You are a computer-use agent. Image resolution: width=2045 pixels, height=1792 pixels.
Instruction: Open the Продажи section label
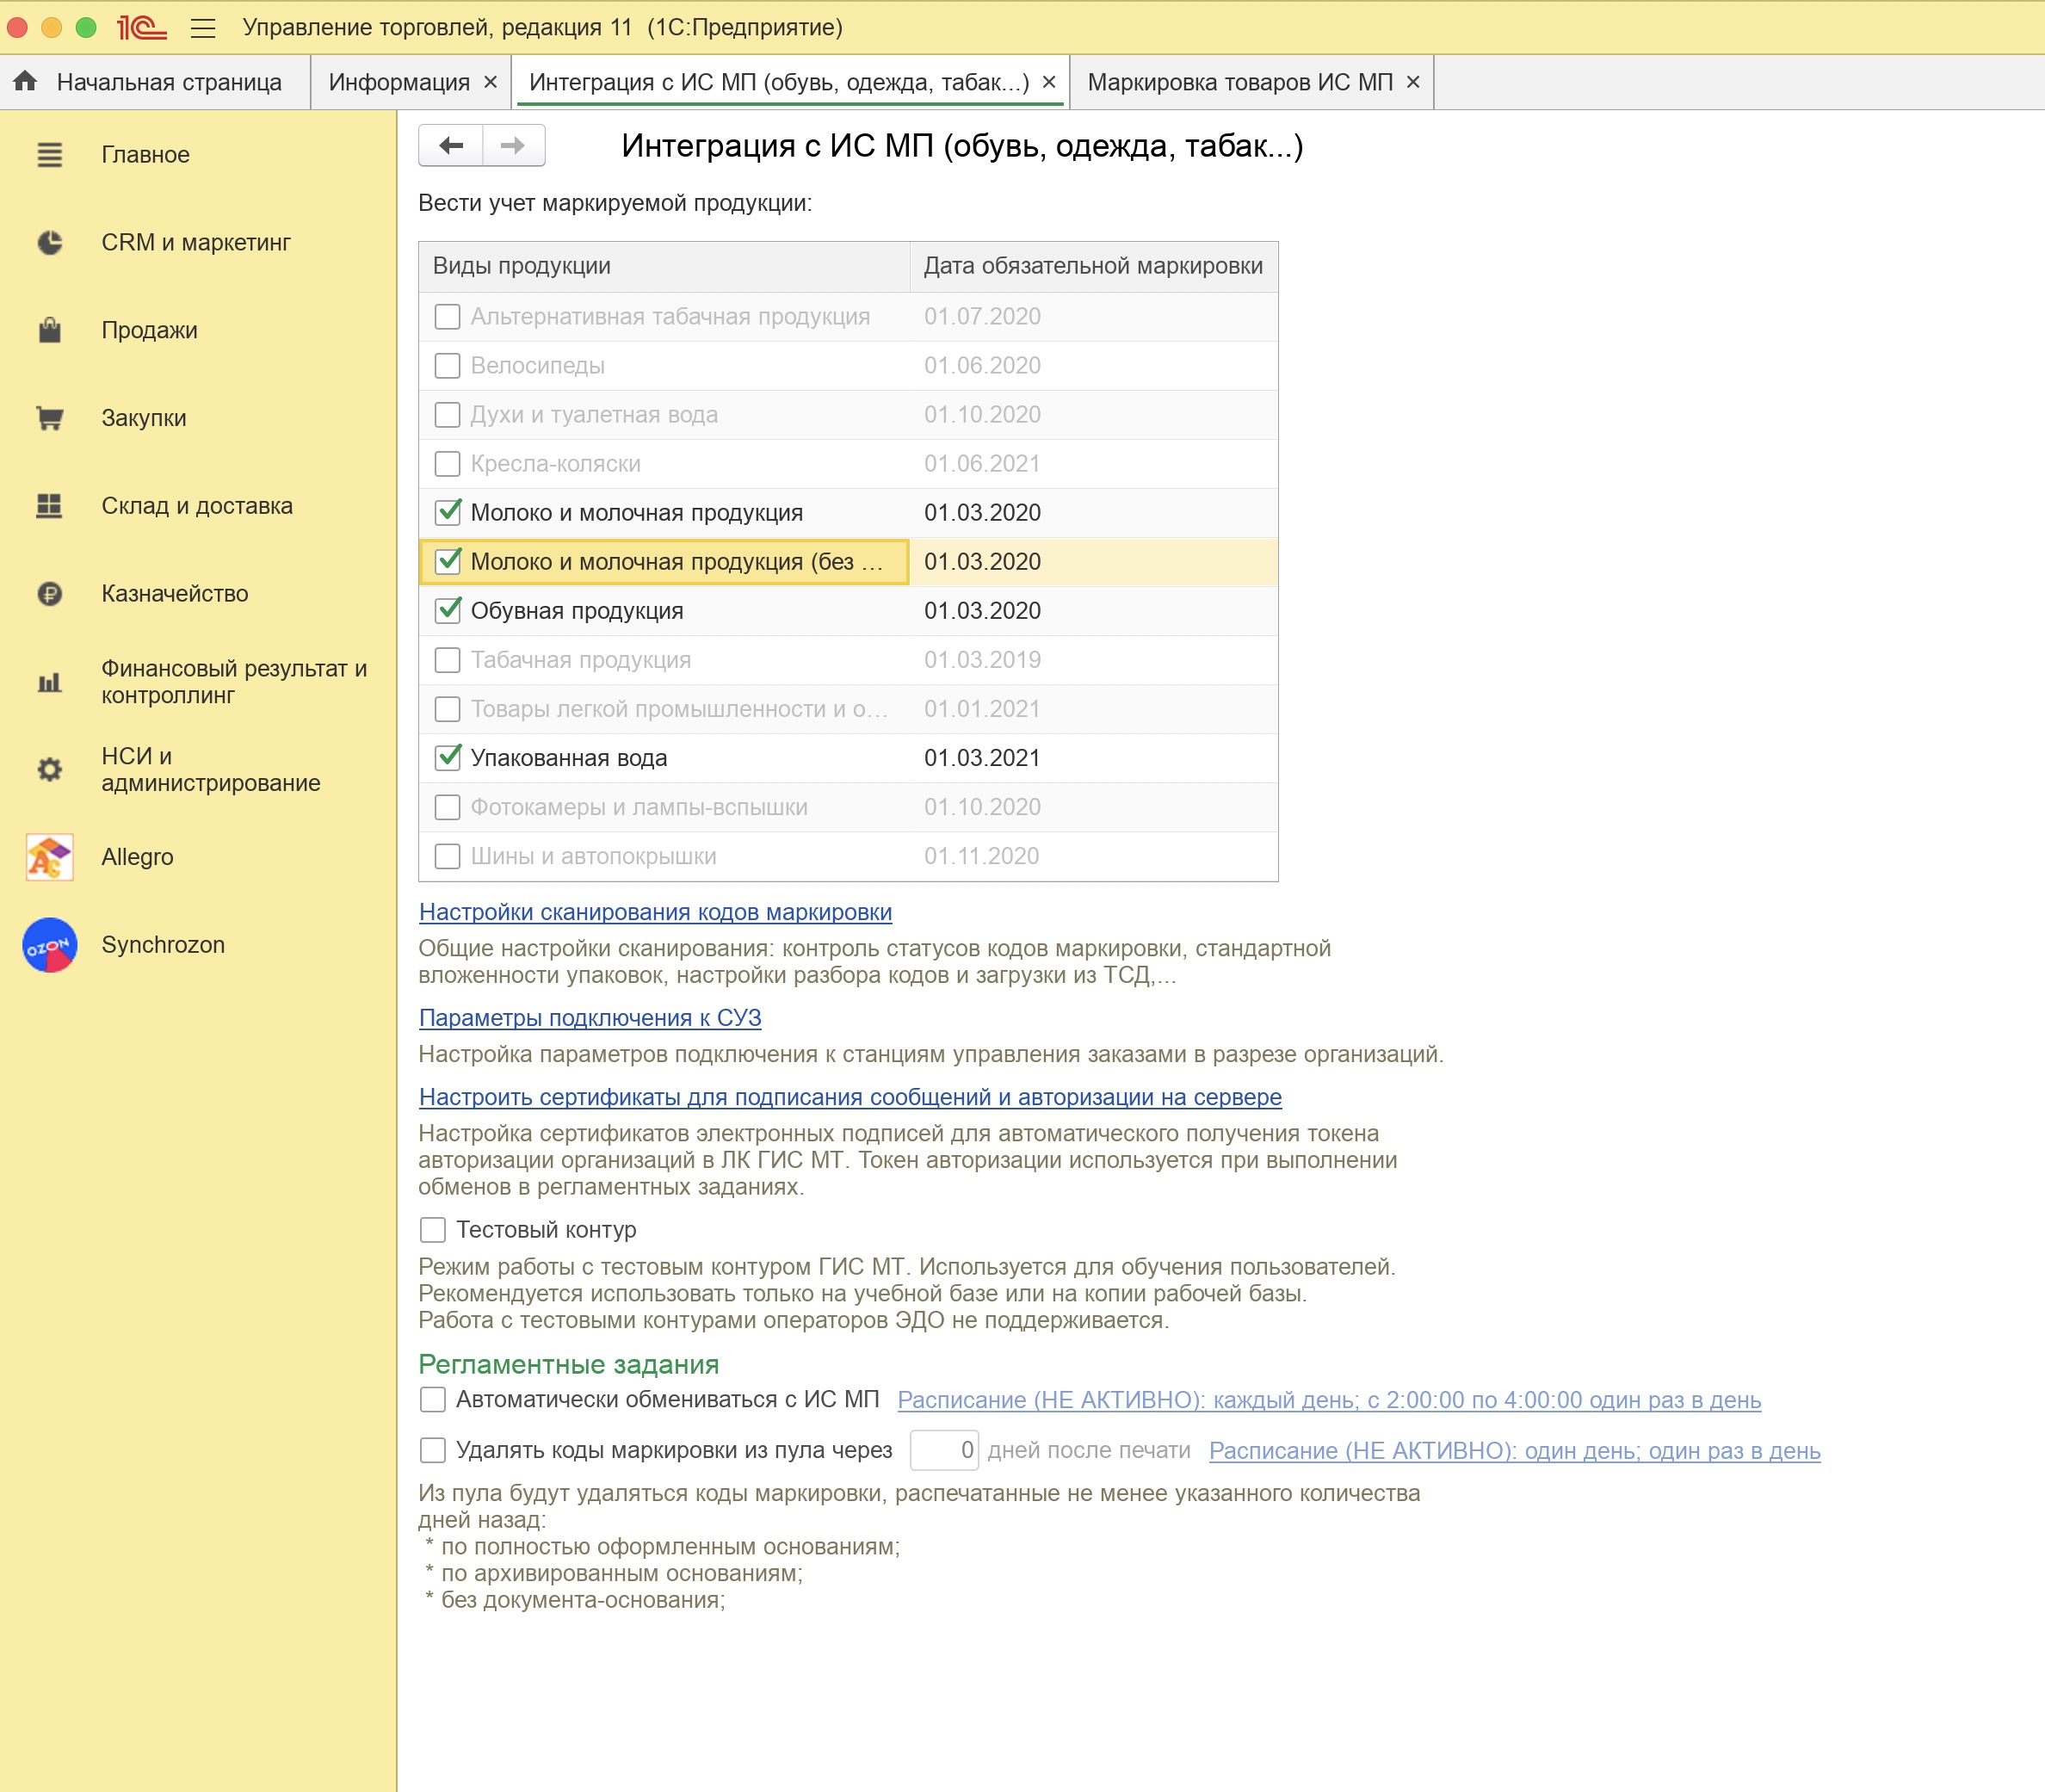(149, 330)
